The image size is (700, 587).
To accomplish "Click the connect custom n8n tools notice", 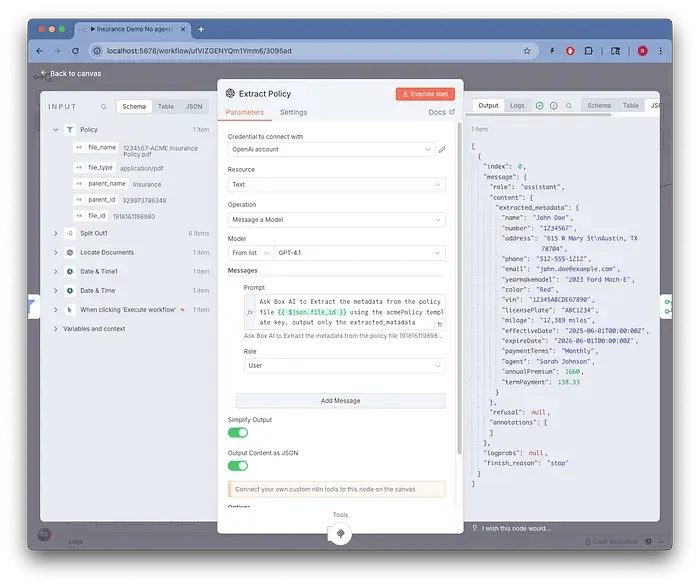I will click(337, 489).
